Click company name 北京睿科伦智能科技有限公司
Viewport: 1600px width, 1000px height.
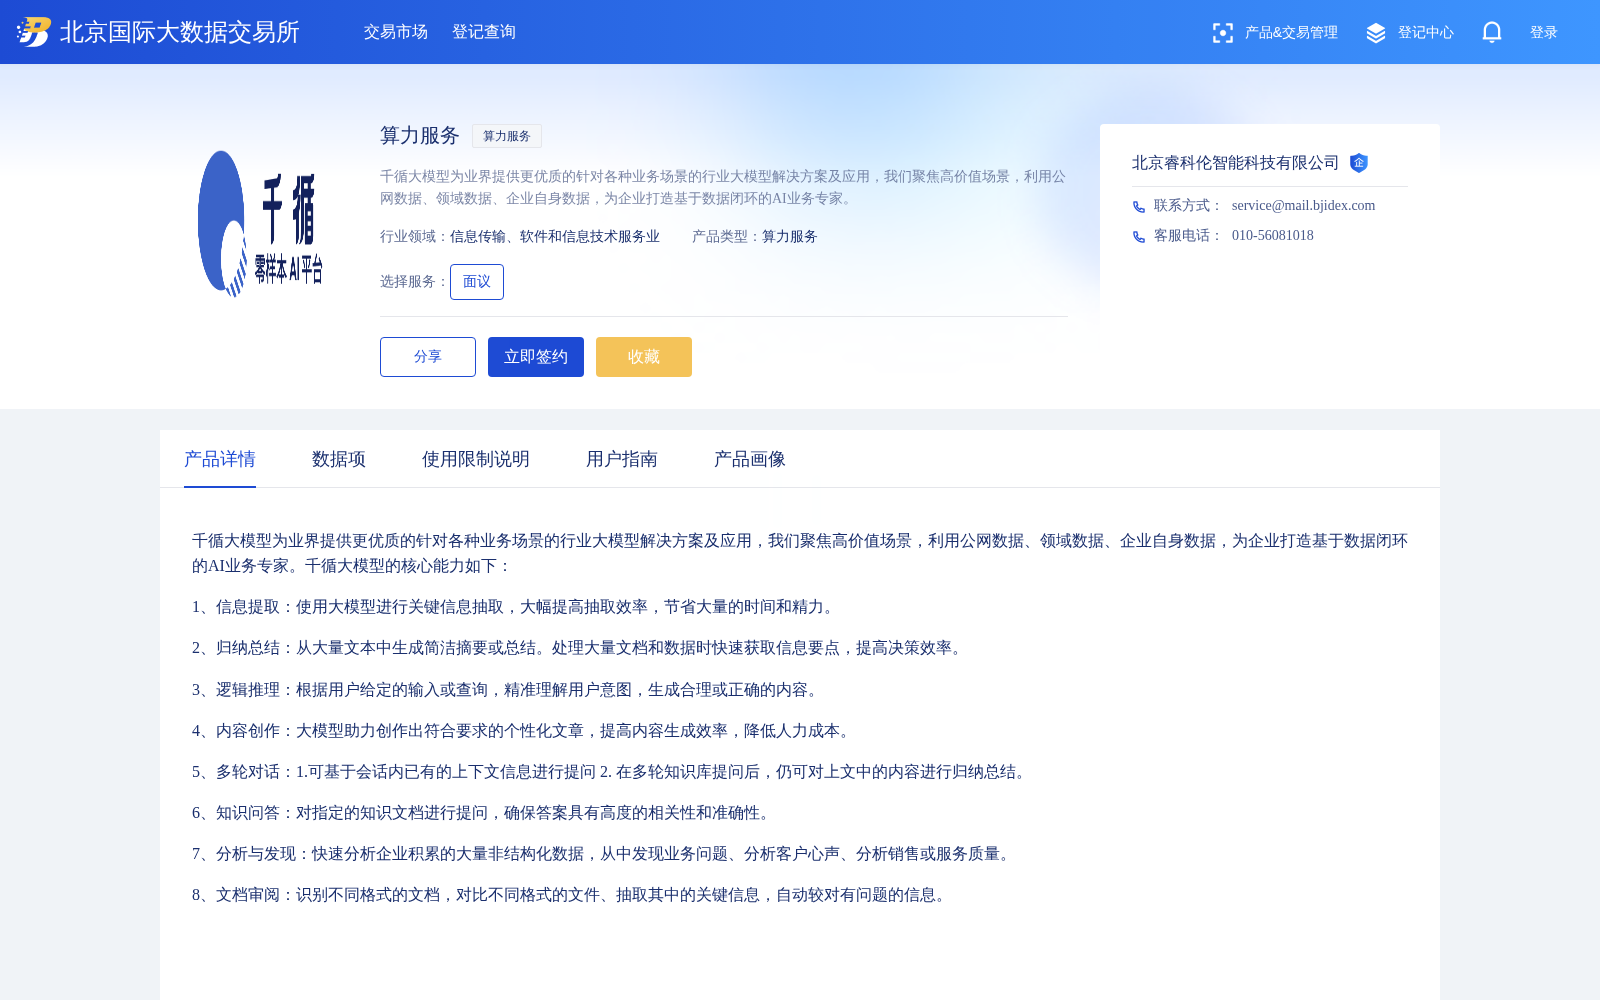(x=1235, y=163)
